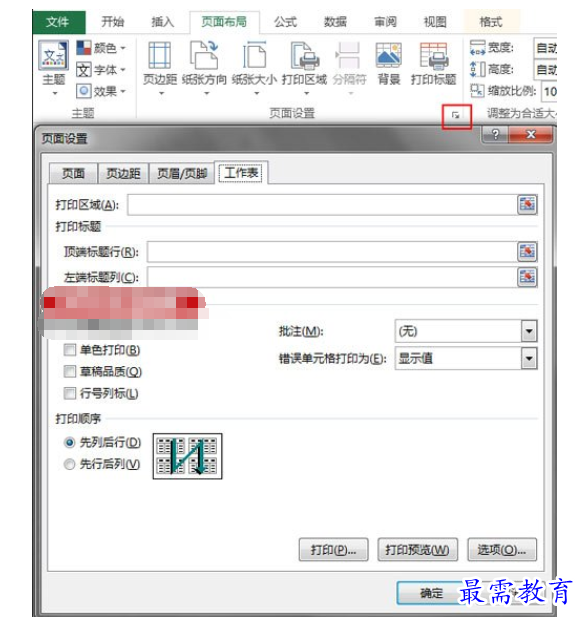Switch to the 插入 insert ribbon tab

pos(163,21)
